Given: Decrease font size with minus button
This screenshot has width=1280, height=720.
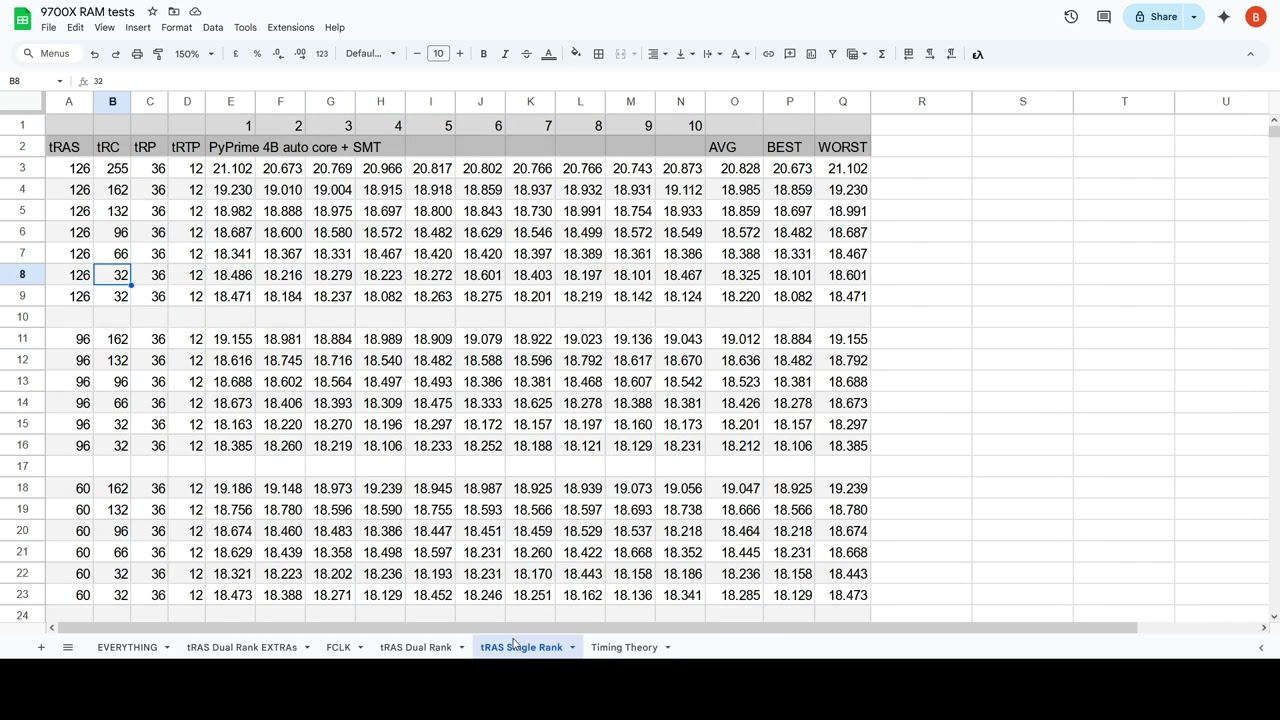Looking at the screenshot, I should [x=417, y=54].
